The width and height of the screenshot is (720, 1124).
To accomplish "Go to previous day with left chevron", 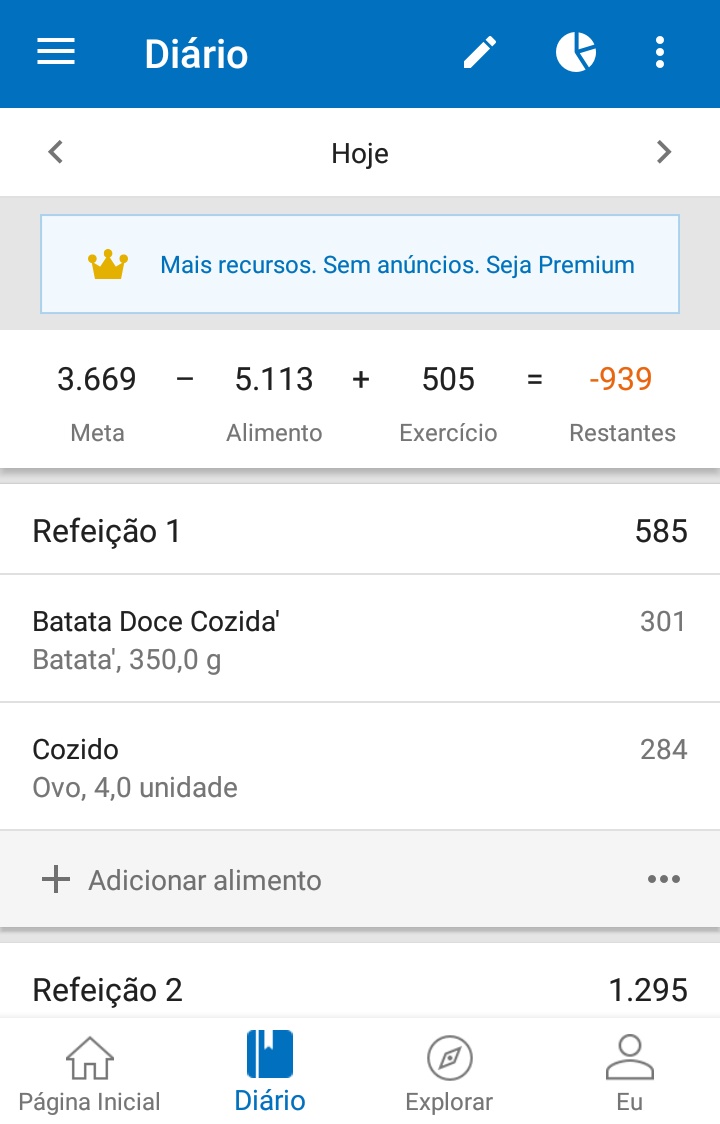I will pyautogui.click(x=56, y=152).
